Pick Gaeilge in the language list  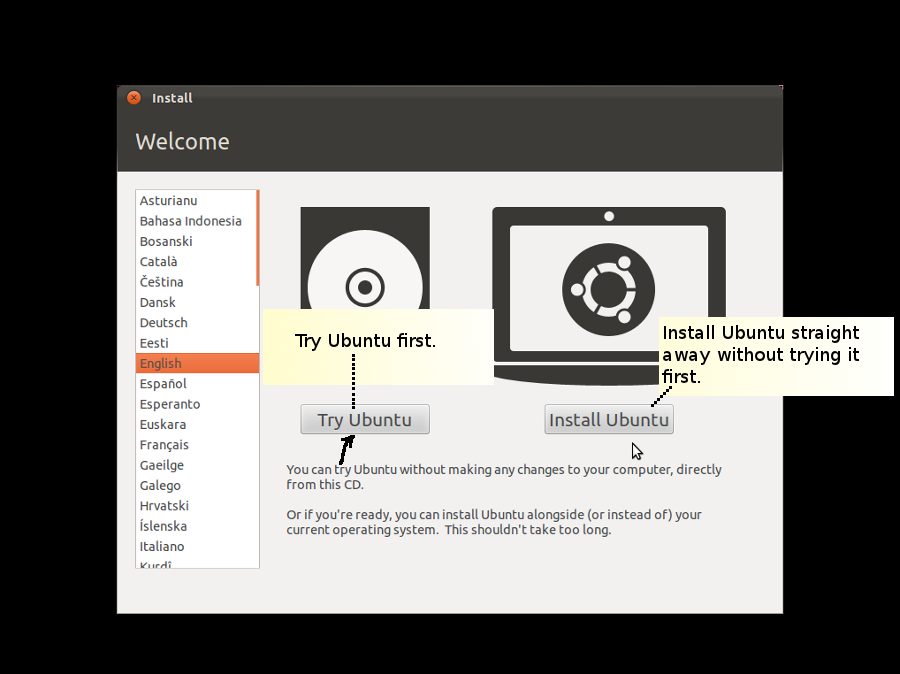tap(197, 465)
